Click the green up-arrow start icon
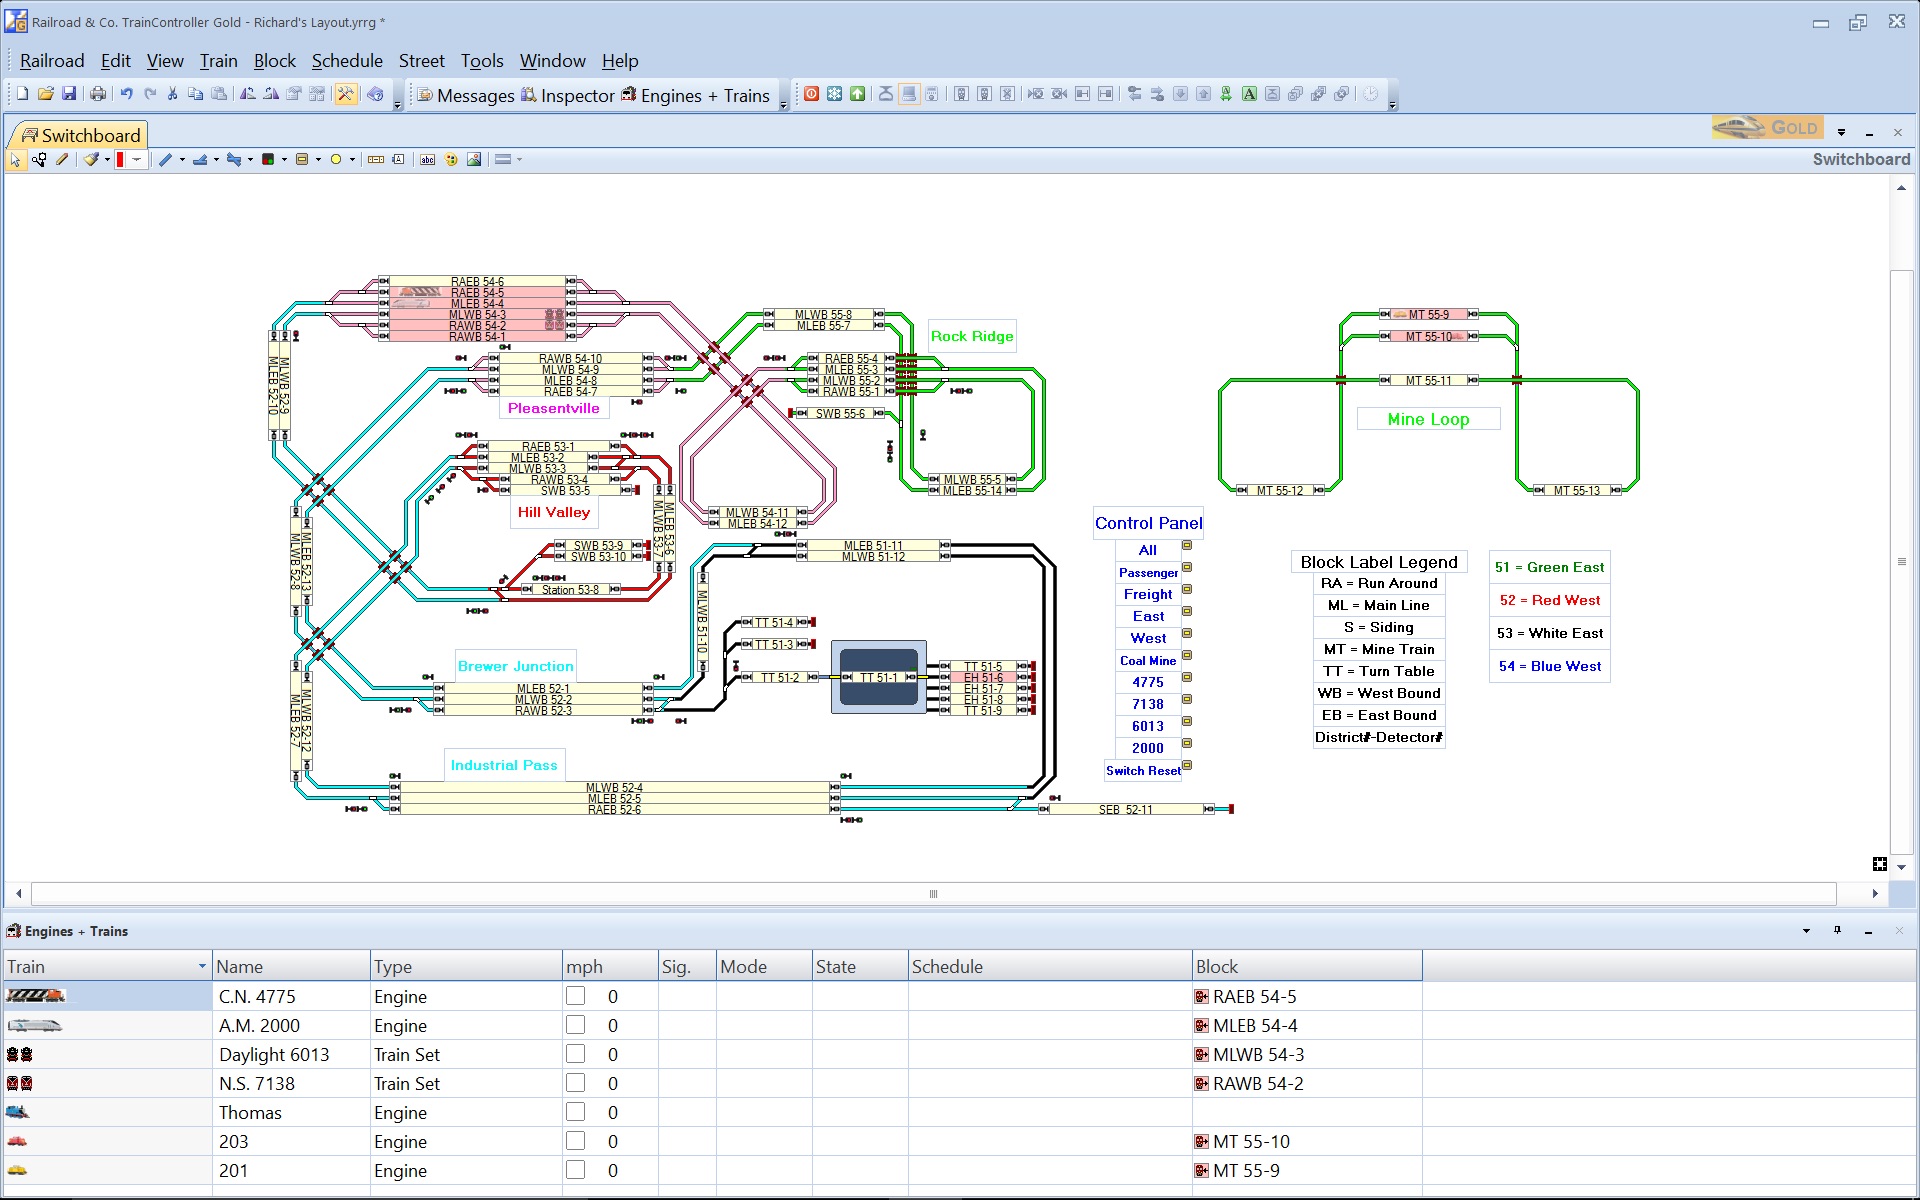Viewport: 1920px width, 1200px height. coord(857,94)
